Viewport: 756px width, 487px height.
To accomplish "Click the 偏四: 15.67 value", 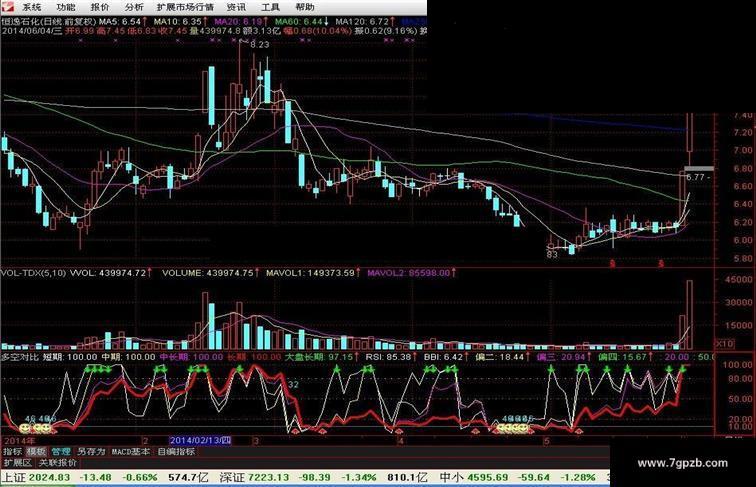I will tap(622, 357).
